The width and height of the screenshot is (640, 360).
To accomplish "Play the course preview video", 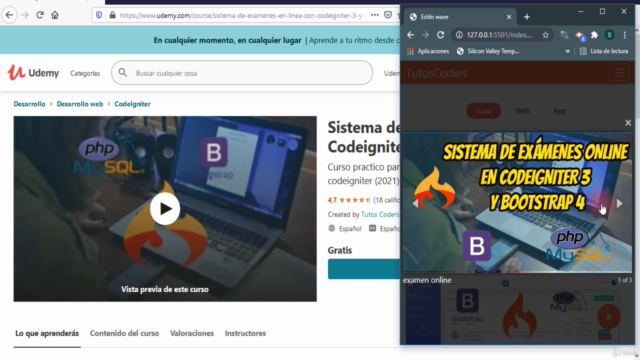I will pos(165,209).
